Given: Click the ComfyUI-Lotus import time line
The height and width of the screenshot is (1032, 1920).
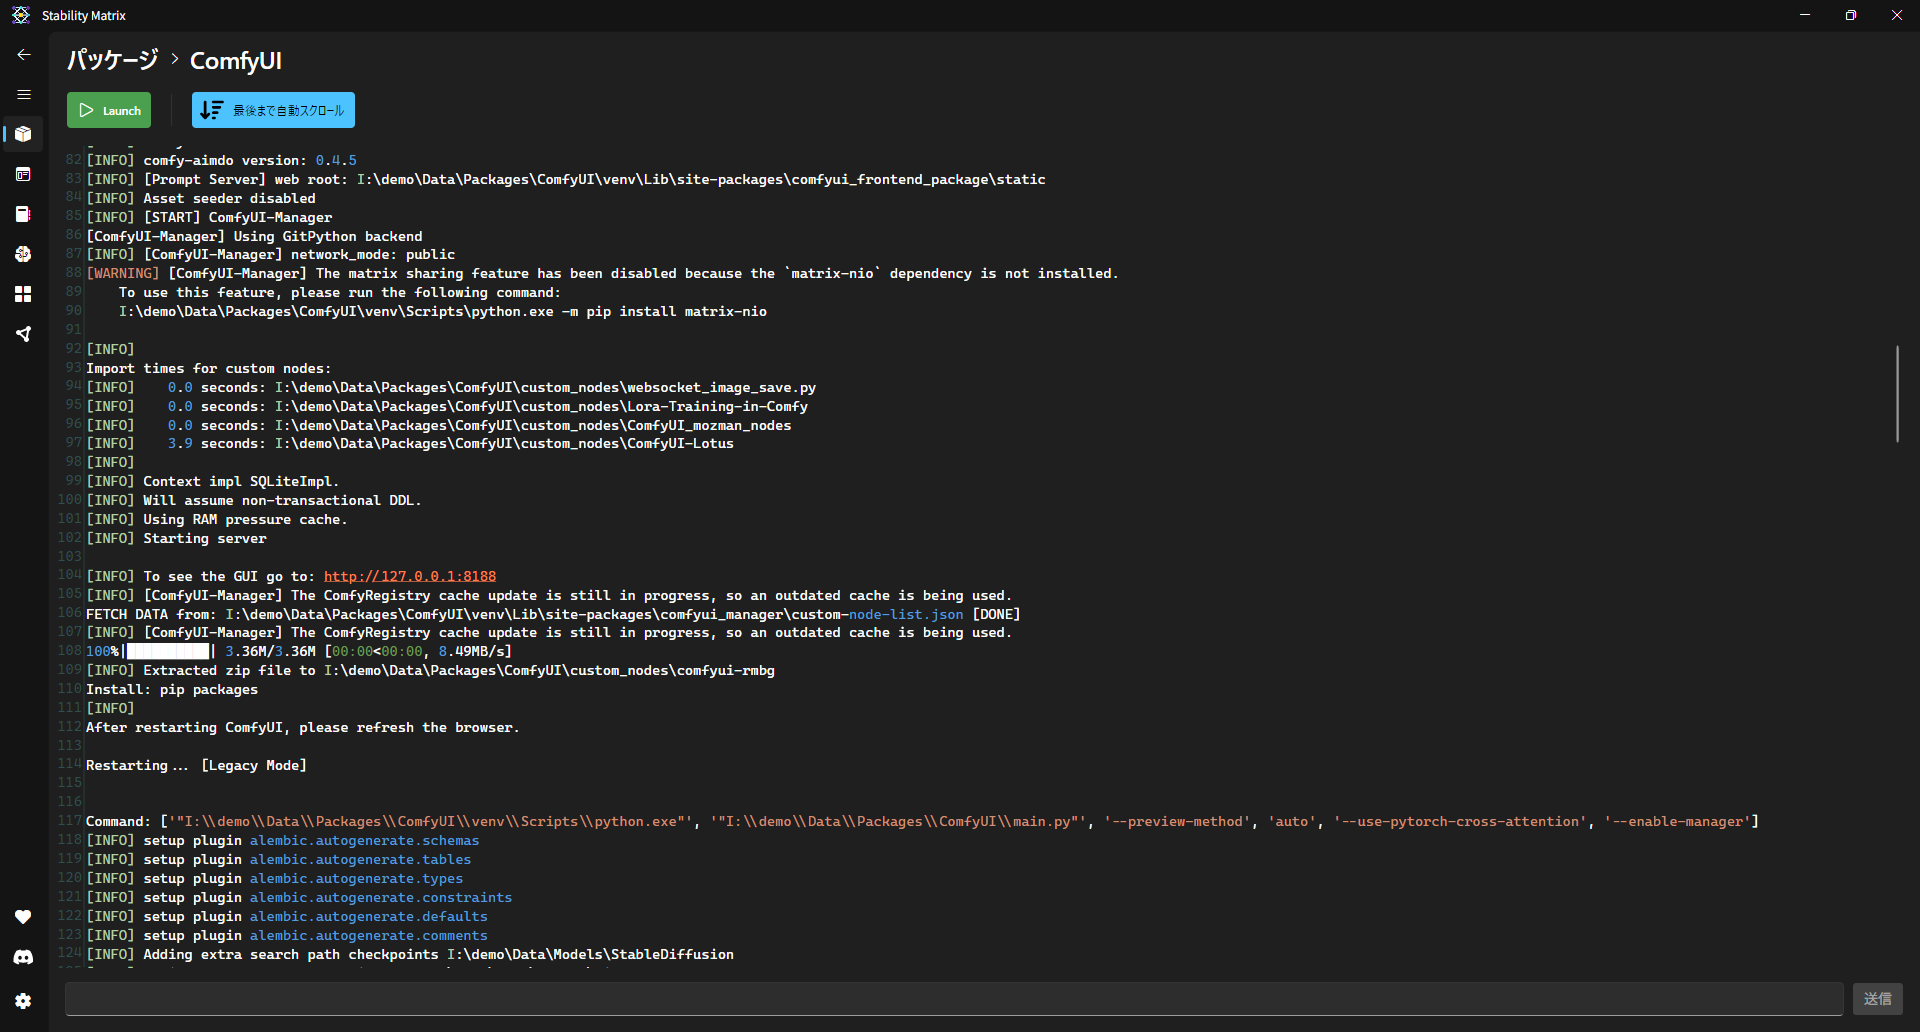Looking at the screenshot, I should (x=410, y=443).
